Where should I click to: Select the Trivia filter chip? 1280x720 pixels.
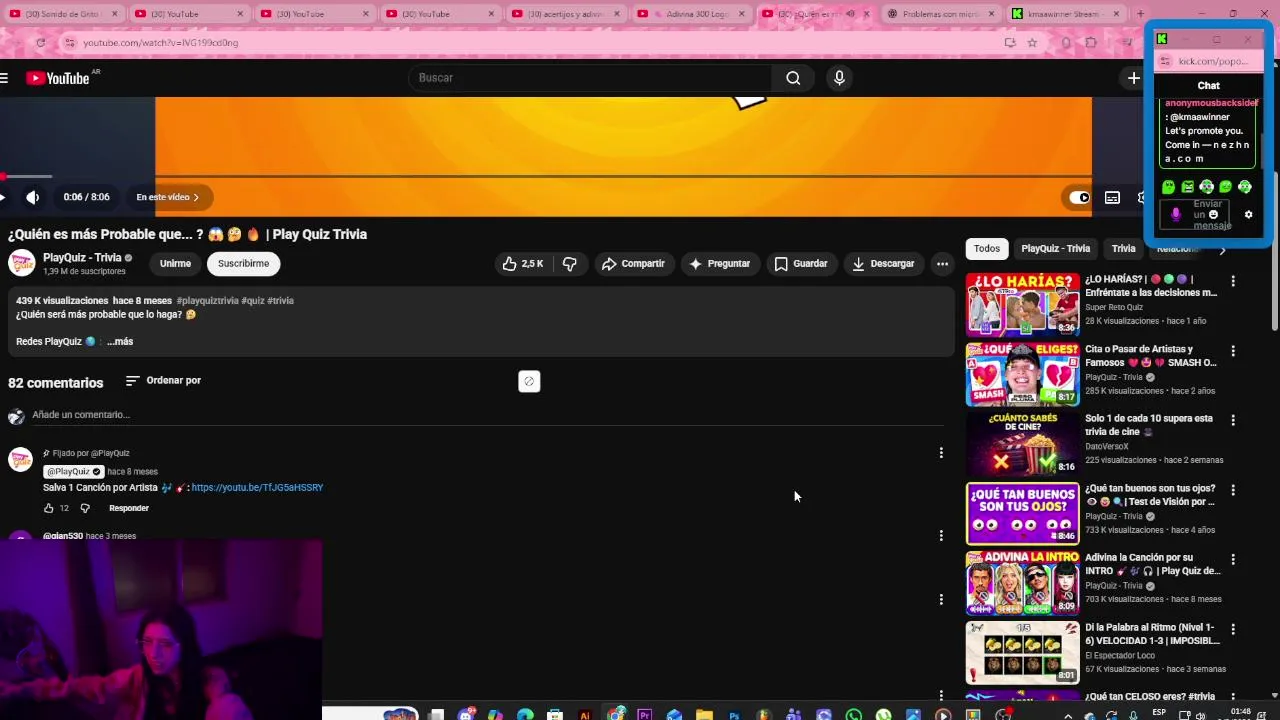click(x=1124, y=249)
